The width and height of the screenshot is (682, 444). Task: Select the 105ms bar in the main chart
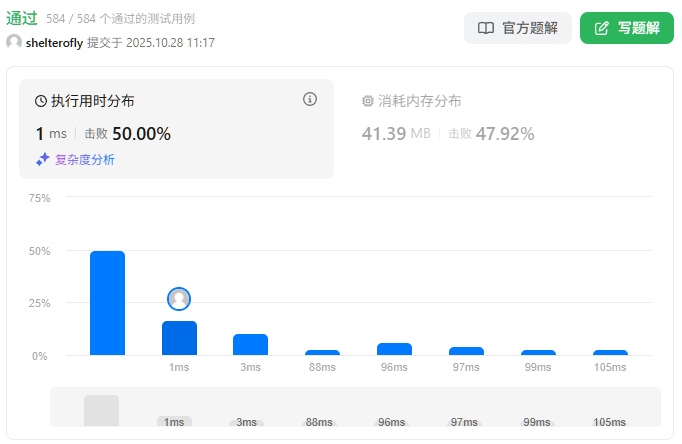(610, 352)
